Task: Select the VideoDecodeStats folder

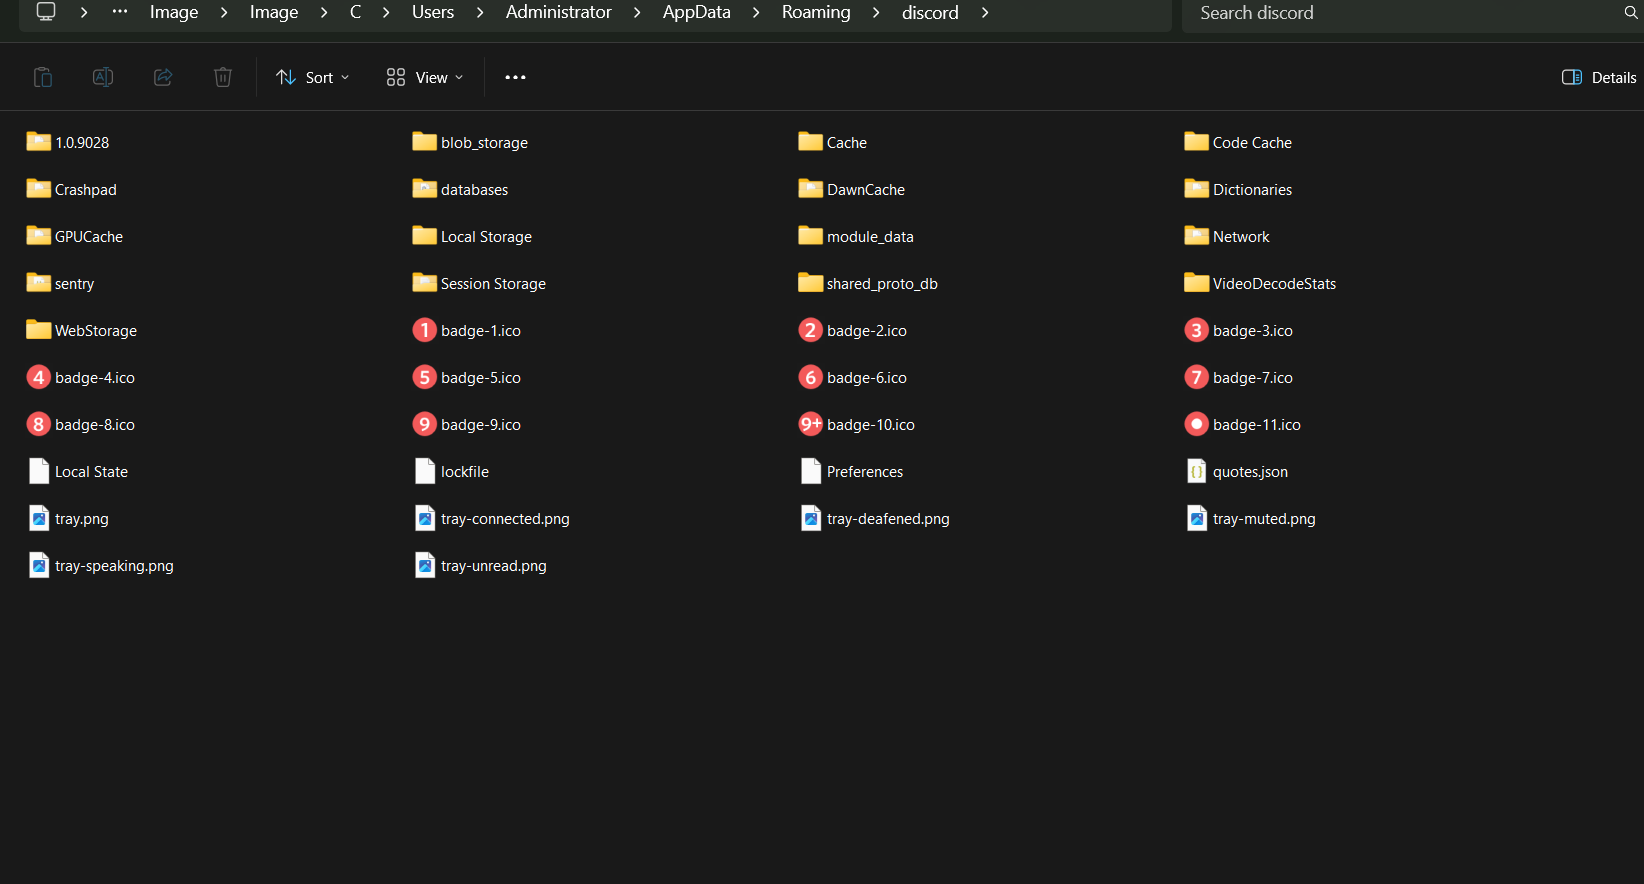Action: [1260, 283]
